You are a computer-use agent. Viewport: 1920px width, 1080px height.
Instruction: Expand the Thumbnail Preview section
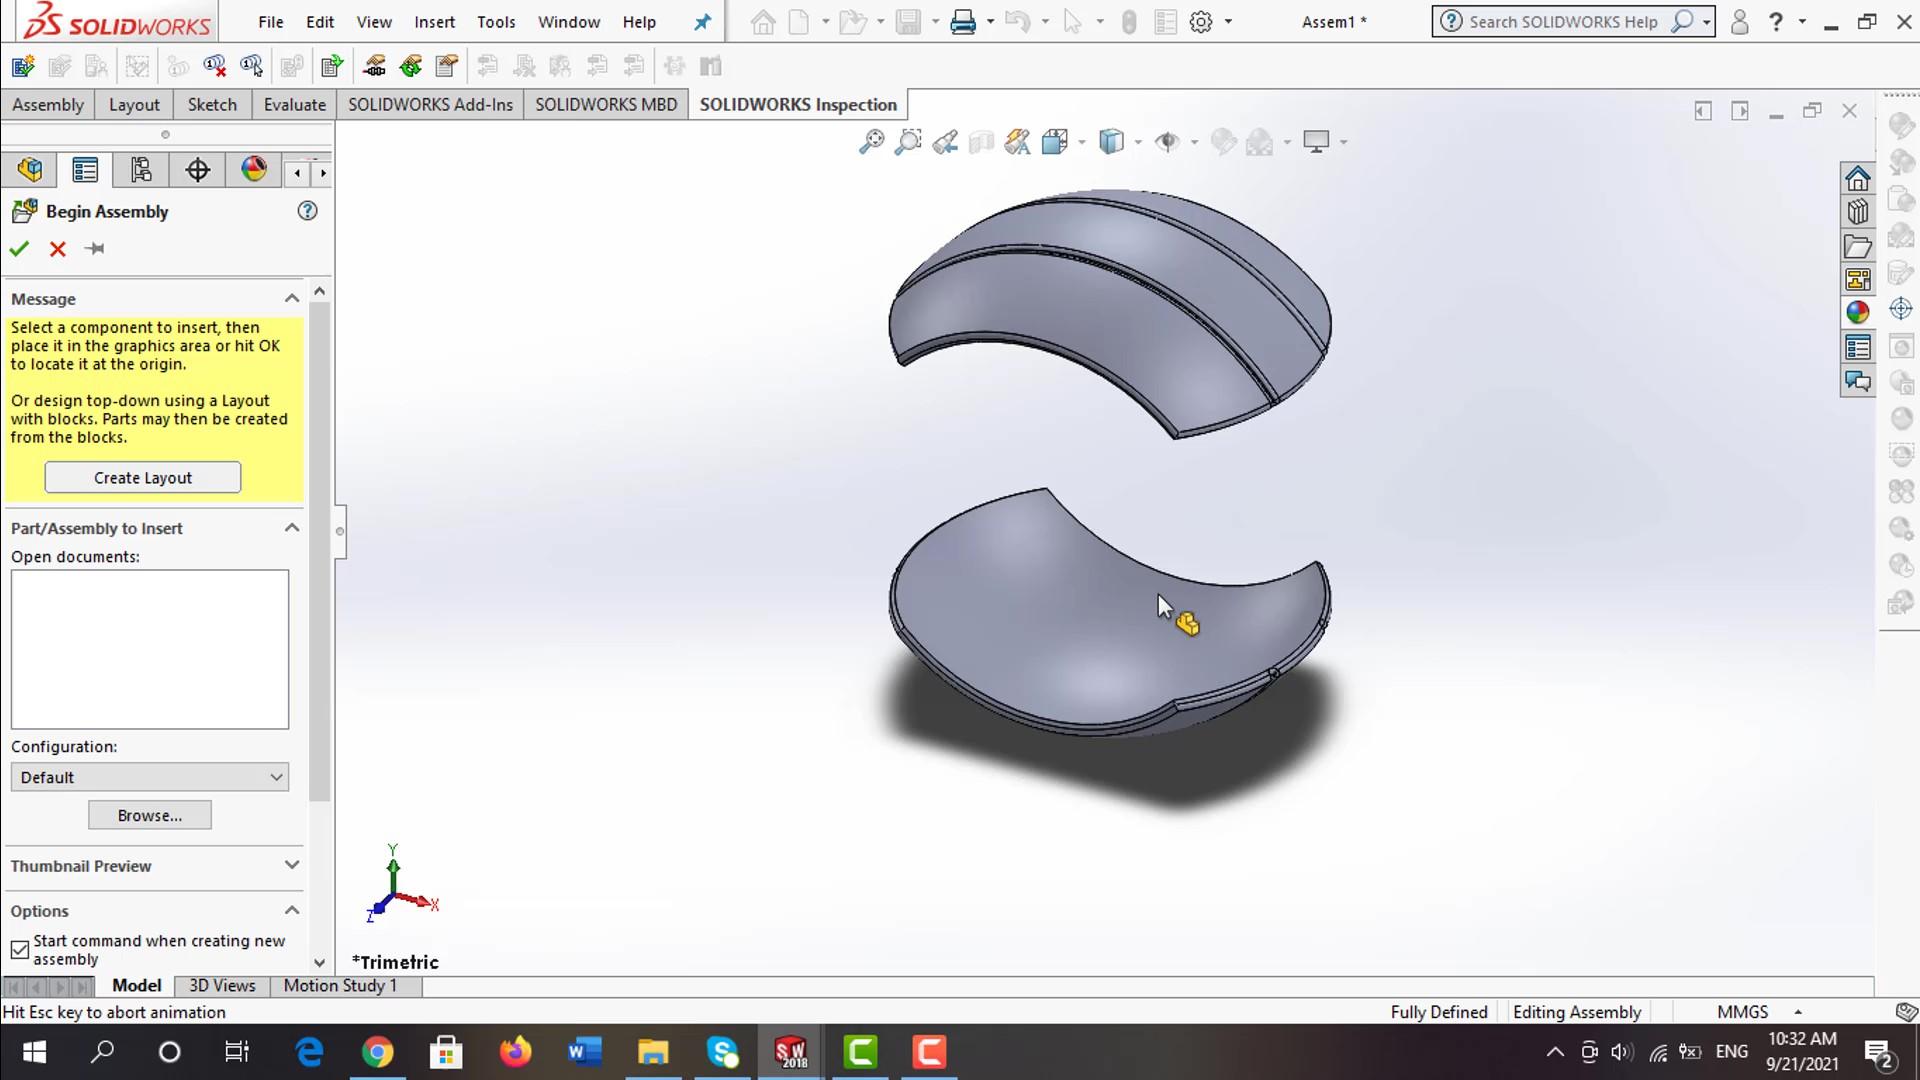coord(291,865)
